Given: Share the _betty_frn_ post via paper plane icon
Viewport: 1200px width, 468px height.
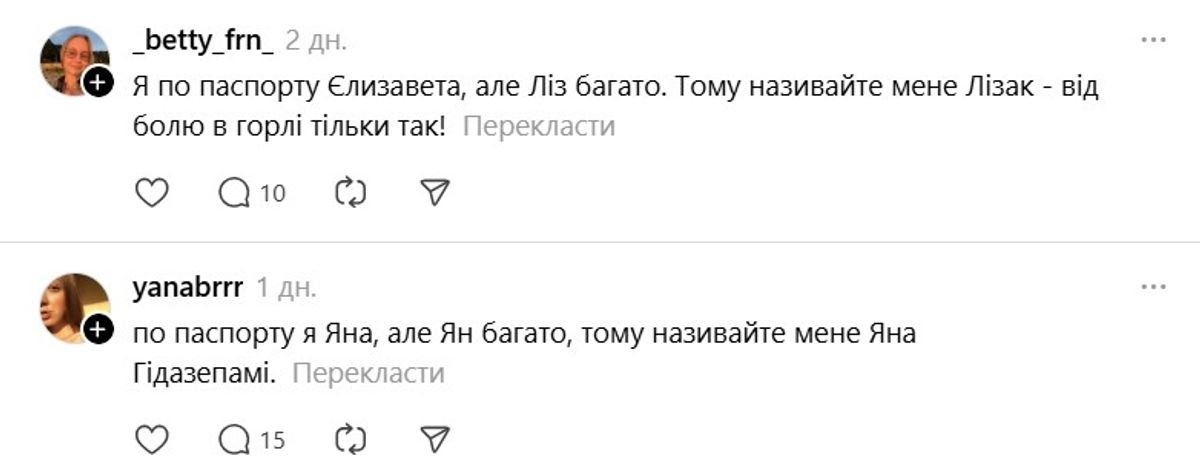Looking at the screenshot, I should pos(434,192).
